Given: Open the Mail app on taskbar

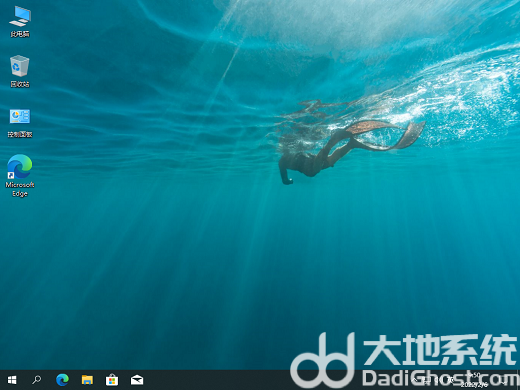Looking at the screenshot, I should click(x=137, y=380).
